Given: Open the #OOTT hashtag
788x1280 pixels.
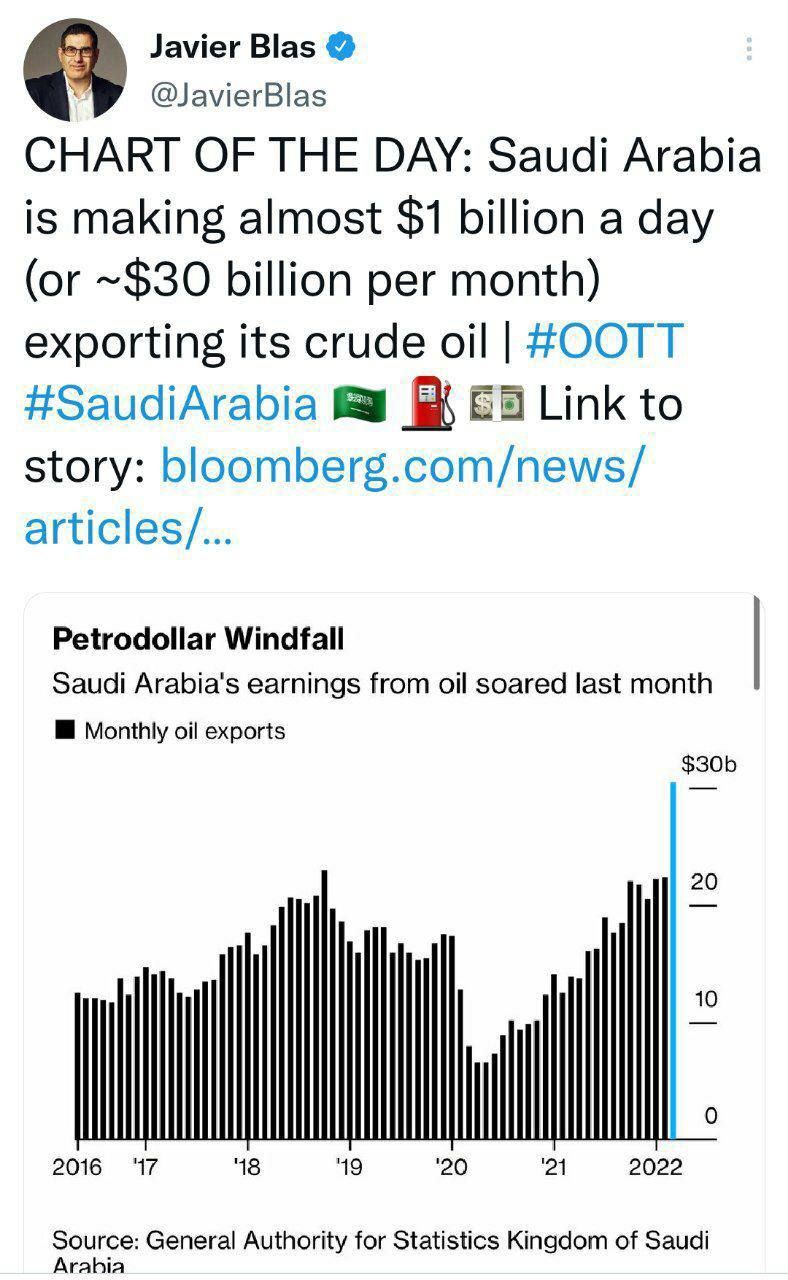Looking at the screenshot, I should 604,342.
